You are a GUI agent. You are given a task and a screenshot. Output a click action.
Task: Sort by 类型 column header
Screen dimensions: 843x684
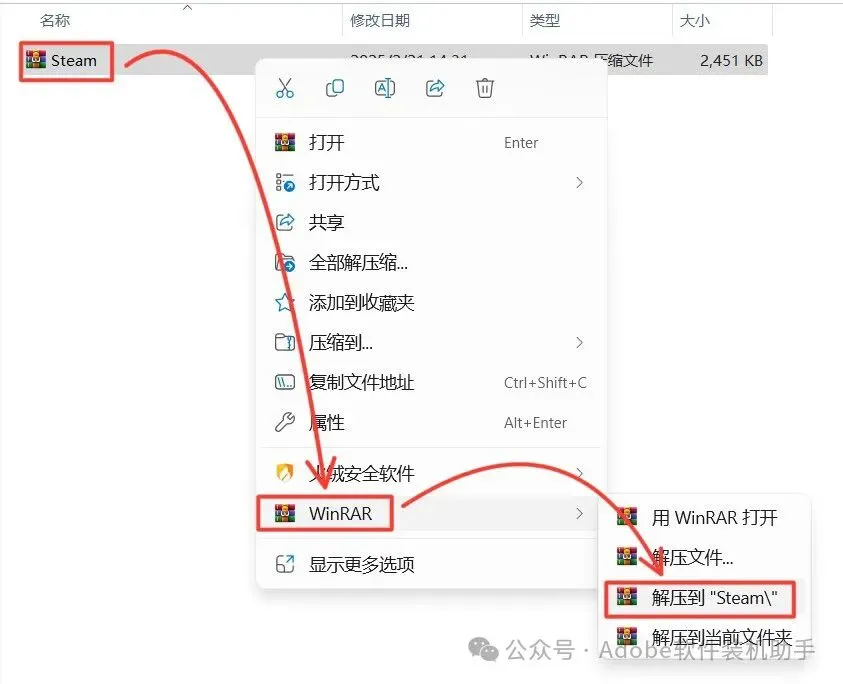tap(545, 20)
